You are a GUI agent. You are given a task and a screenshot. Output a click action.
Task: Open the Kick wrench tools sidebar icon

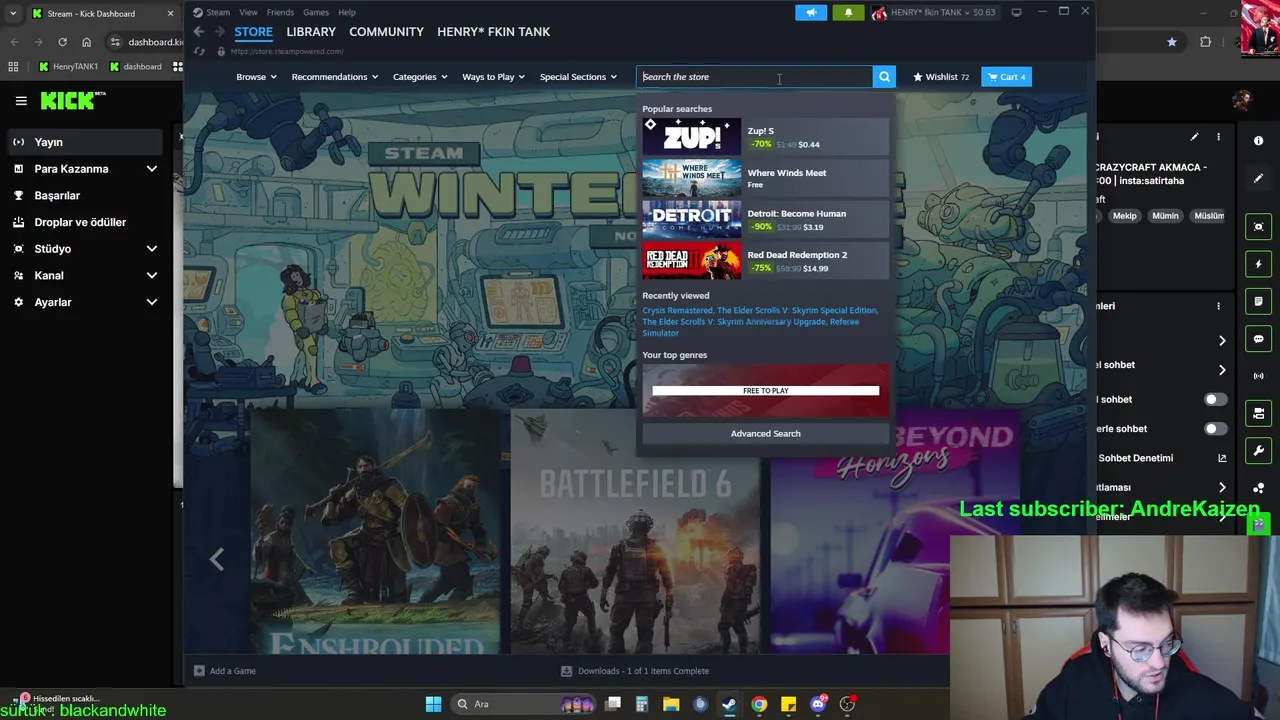coord(1259,450)
